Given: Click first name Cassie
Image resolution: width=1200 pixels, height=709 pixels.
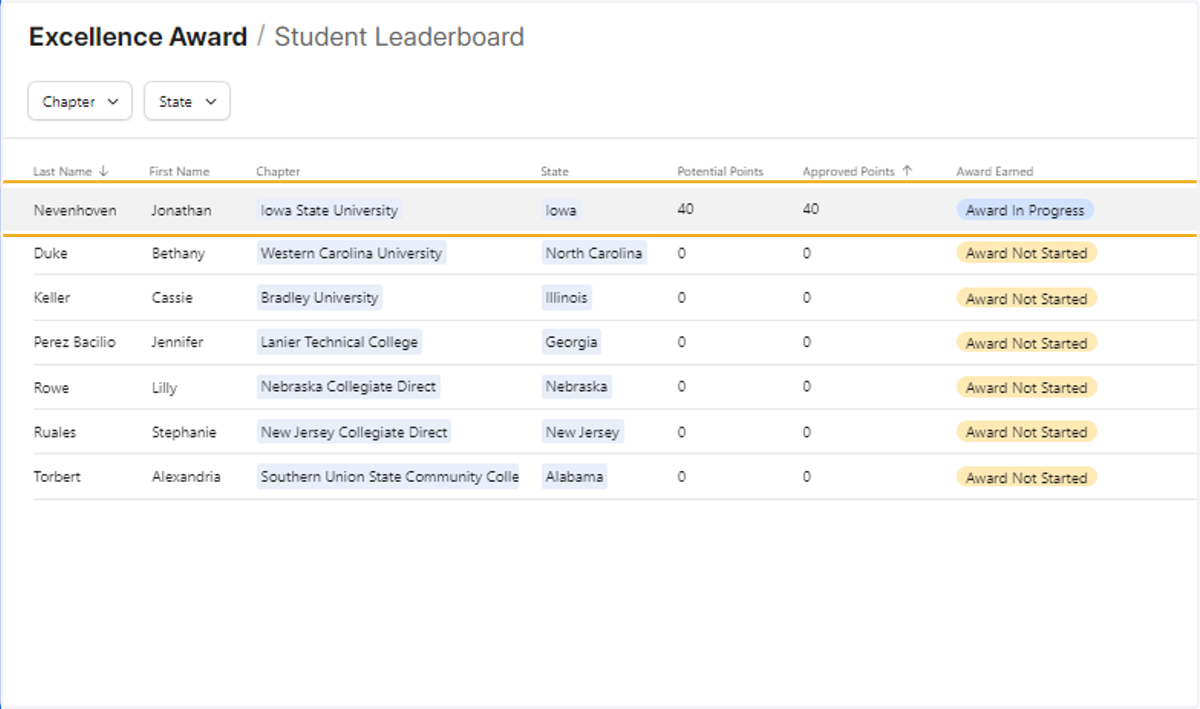Looking at the screenshot, I should pyautogui.click(x=172, y=298).
